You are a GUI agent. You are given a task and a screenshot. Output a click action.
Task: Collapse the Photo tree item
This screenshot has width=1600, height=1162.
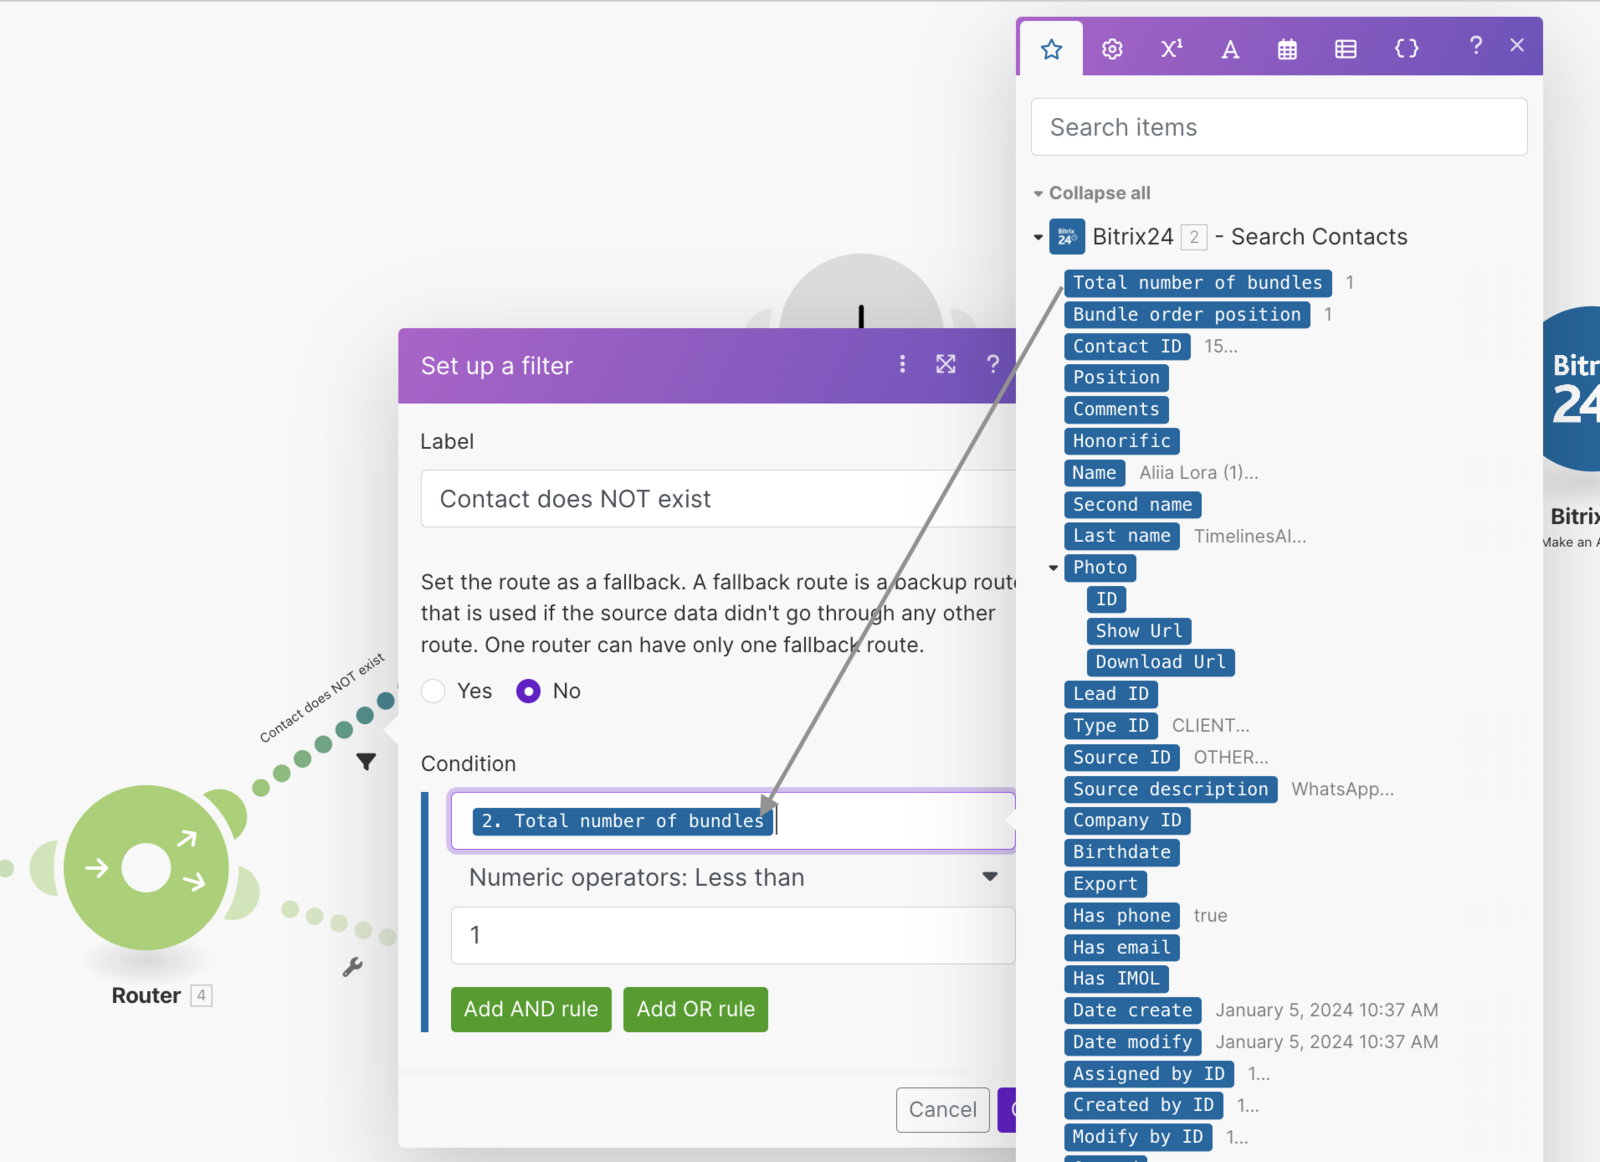pos(1053,567)
